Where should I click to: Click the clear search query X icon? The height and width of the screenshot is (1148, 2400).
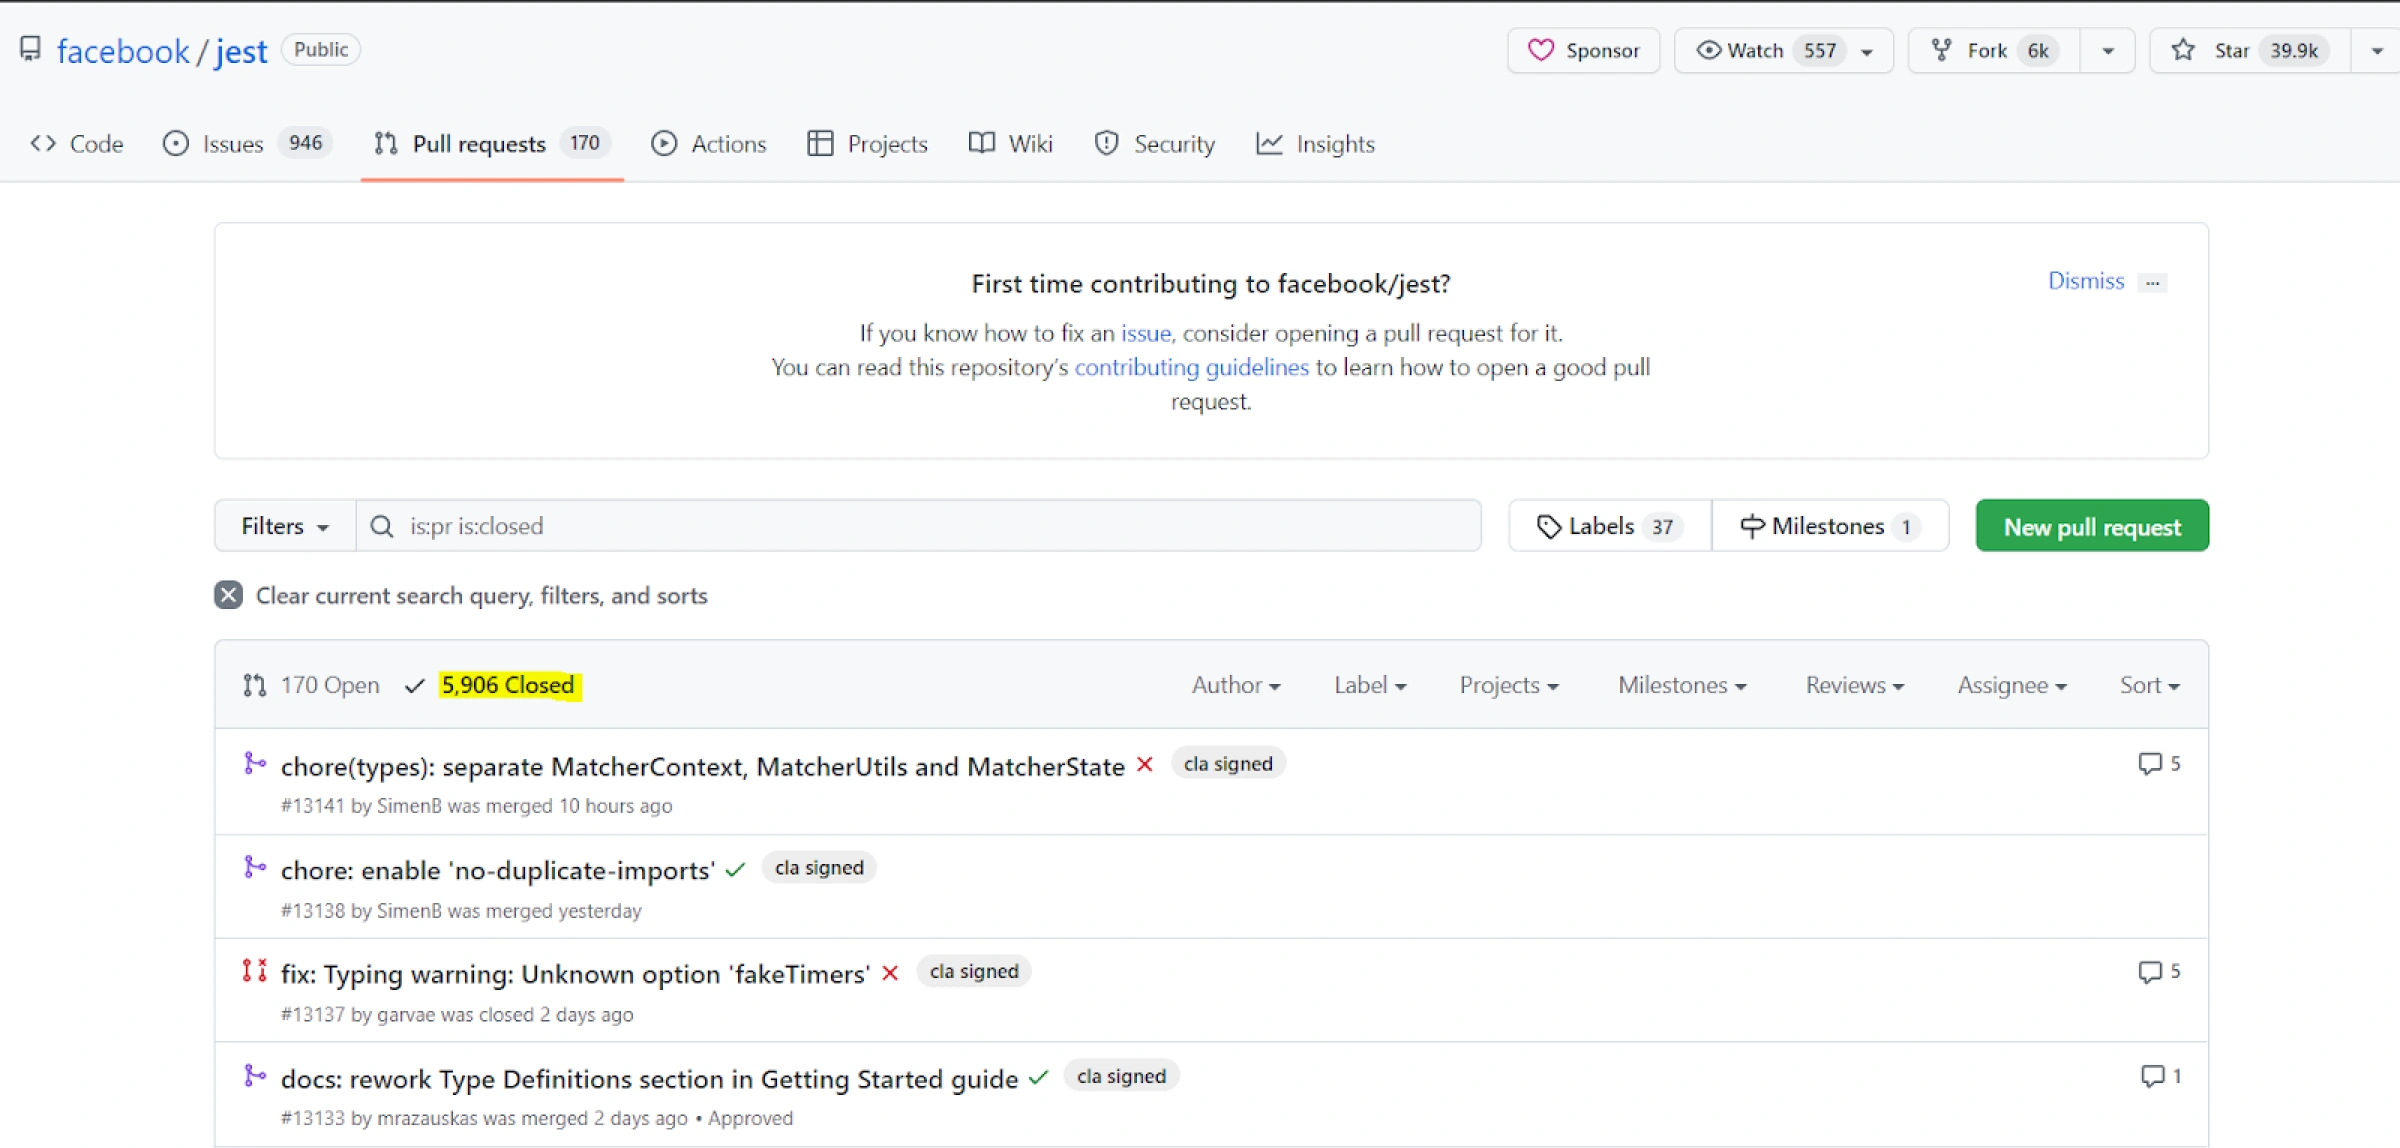pos(228,595)
